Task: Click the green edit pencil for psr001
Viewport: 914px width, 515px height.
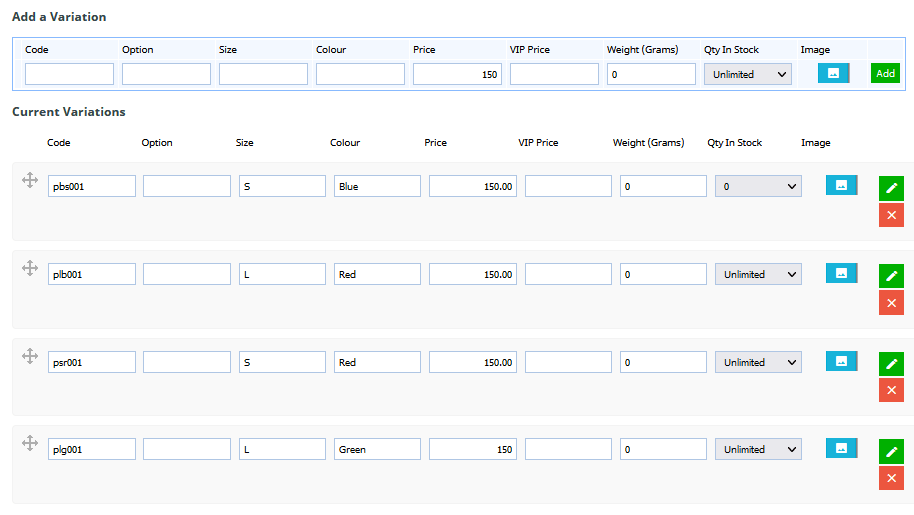Action: tap(891, 364)
